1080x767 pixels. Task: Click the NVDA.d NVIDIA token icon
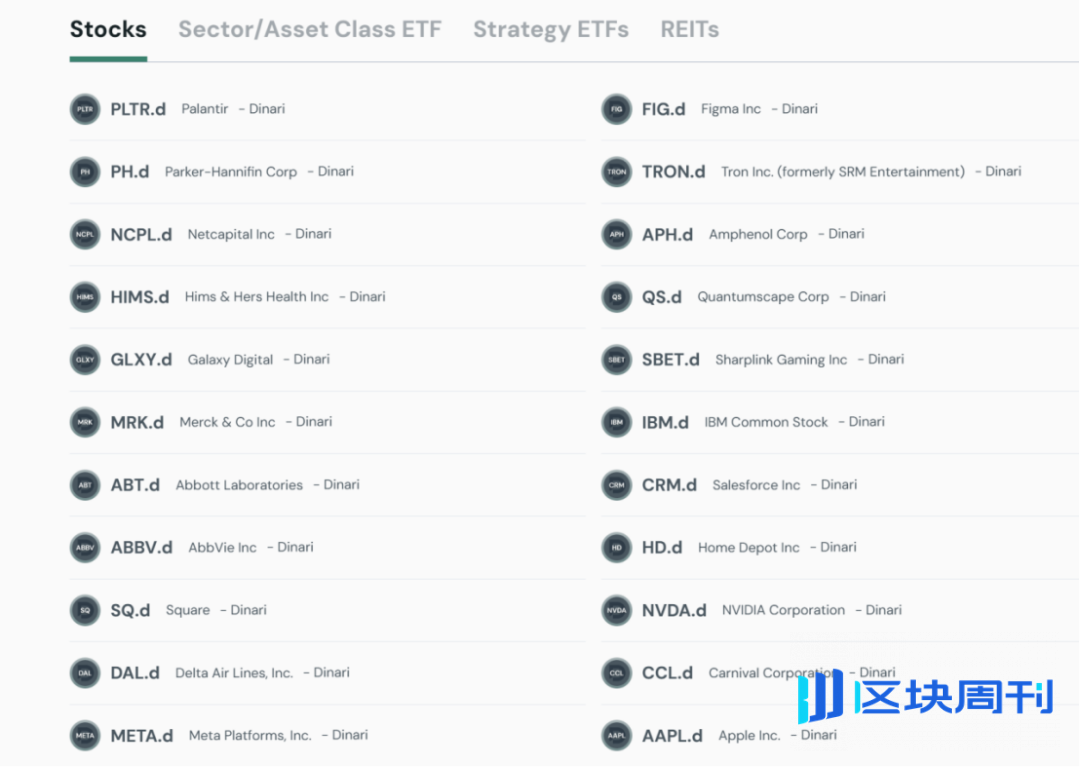(x=616, y=610)
